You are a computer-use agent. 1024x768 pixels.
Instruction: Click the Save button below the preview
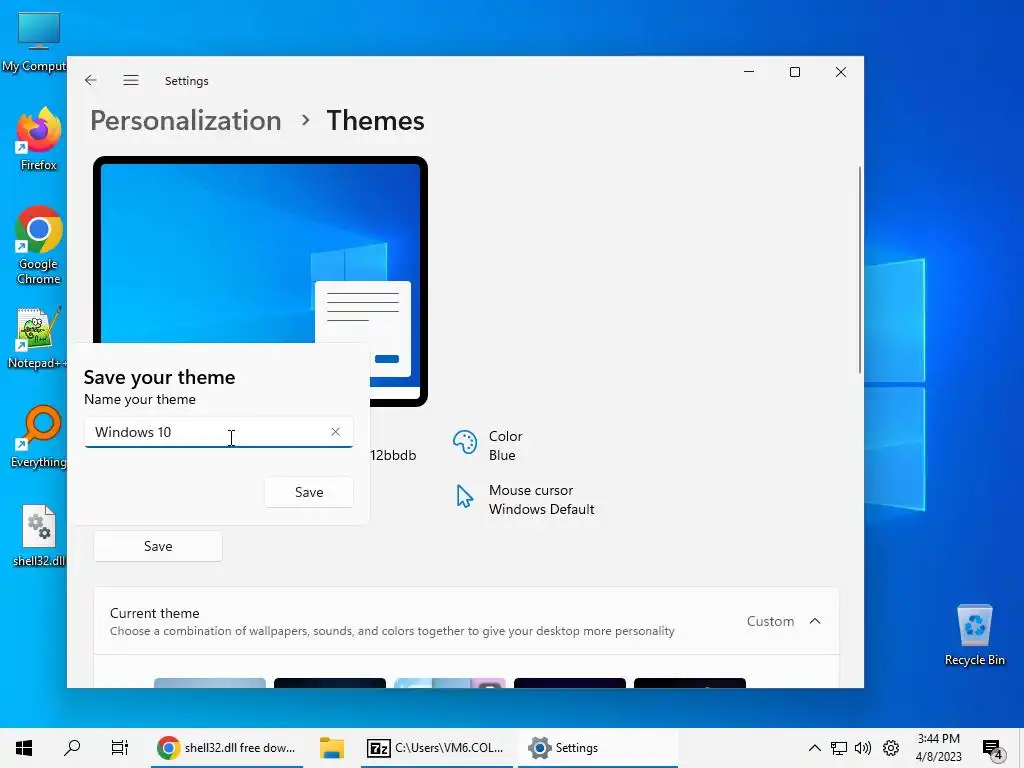pyautogui.click(x=158, y=546)
